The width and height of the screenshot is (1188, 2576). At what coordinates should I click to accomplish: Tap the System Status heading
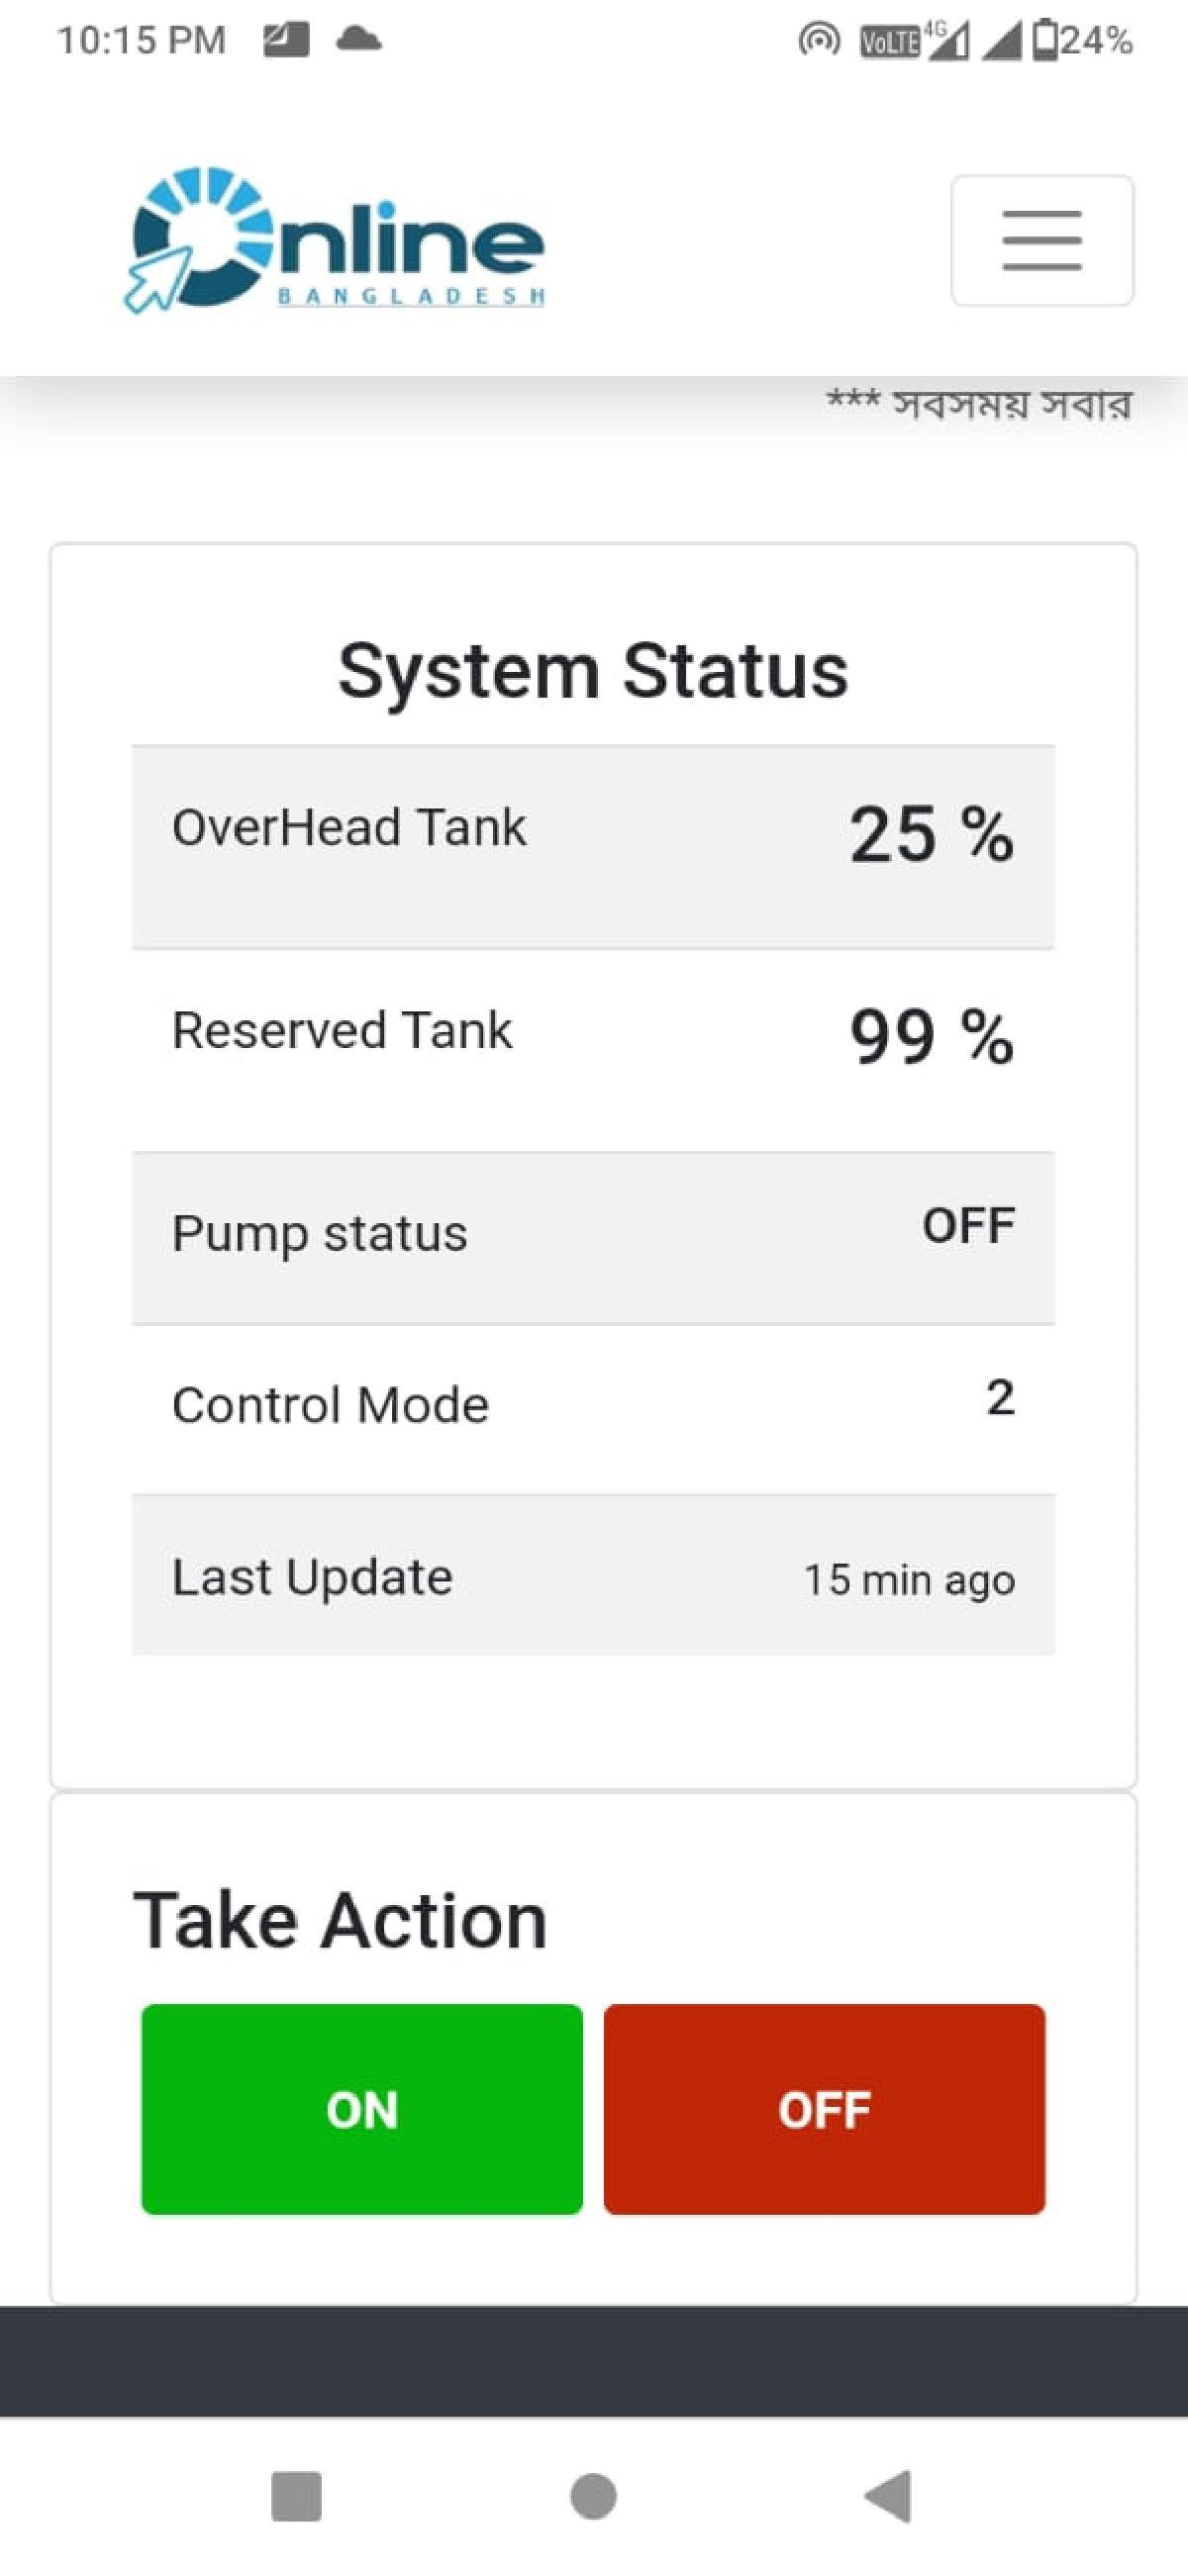[593, 671]
